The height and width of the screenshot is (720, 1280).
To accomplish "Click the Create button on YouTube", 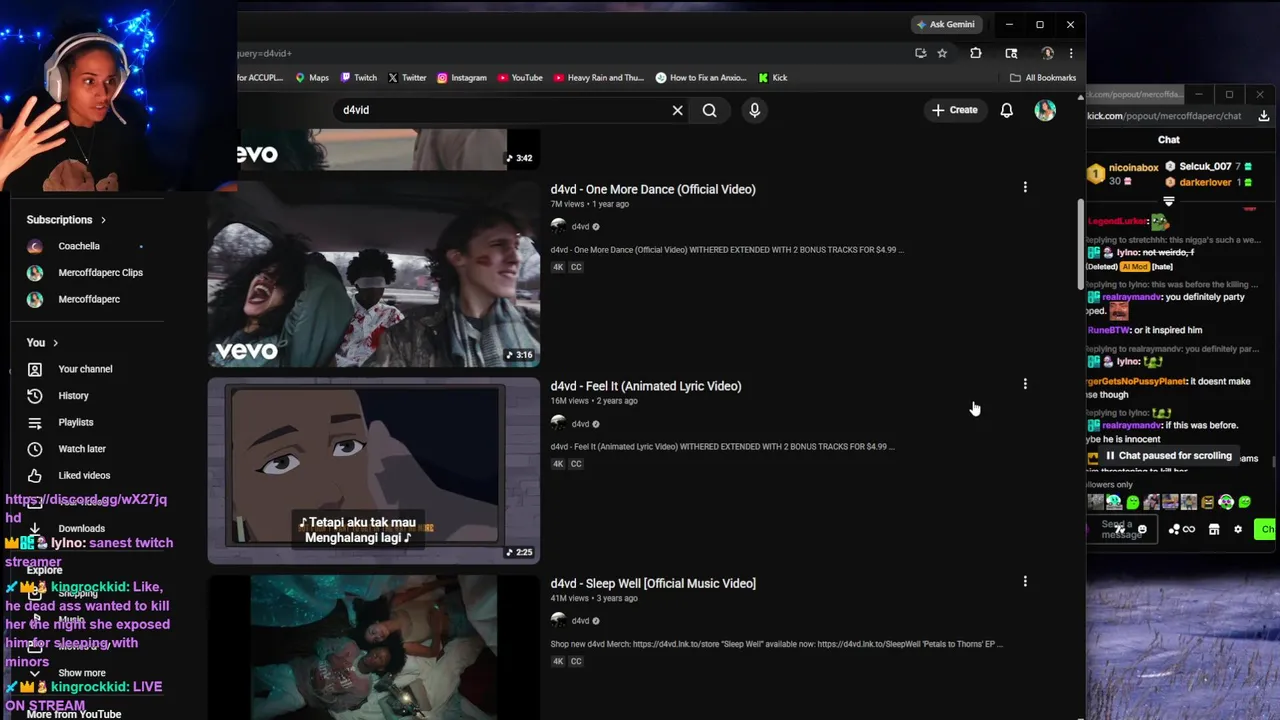I will (x=954, y=110).
